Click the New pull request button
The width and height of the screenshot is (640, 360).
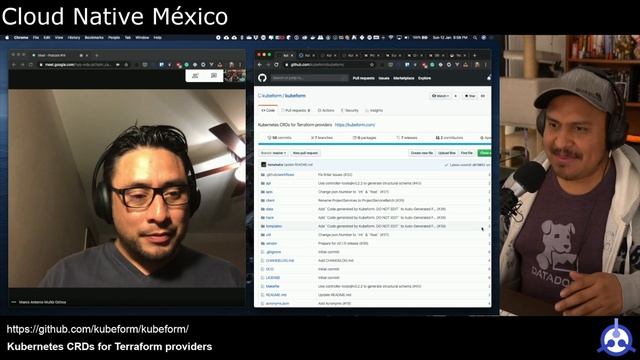coord(305,153)
